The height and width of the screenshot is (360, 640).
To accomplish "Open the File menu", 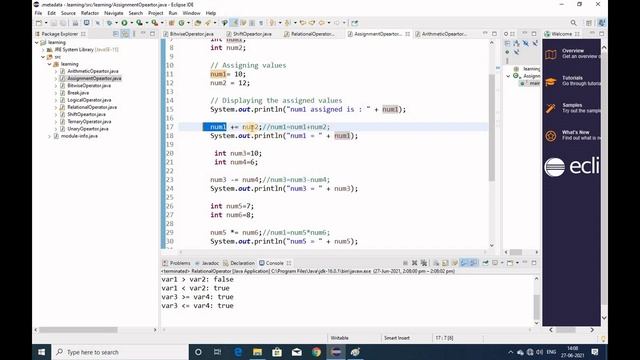I will (38, 13).
